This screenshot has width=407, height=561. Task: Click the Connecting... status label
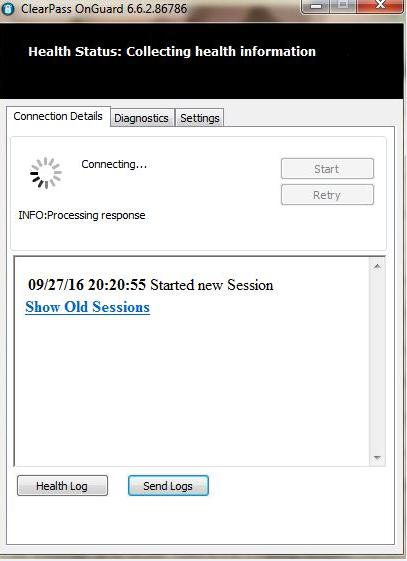pyautogui.click(x=114, y=165)
